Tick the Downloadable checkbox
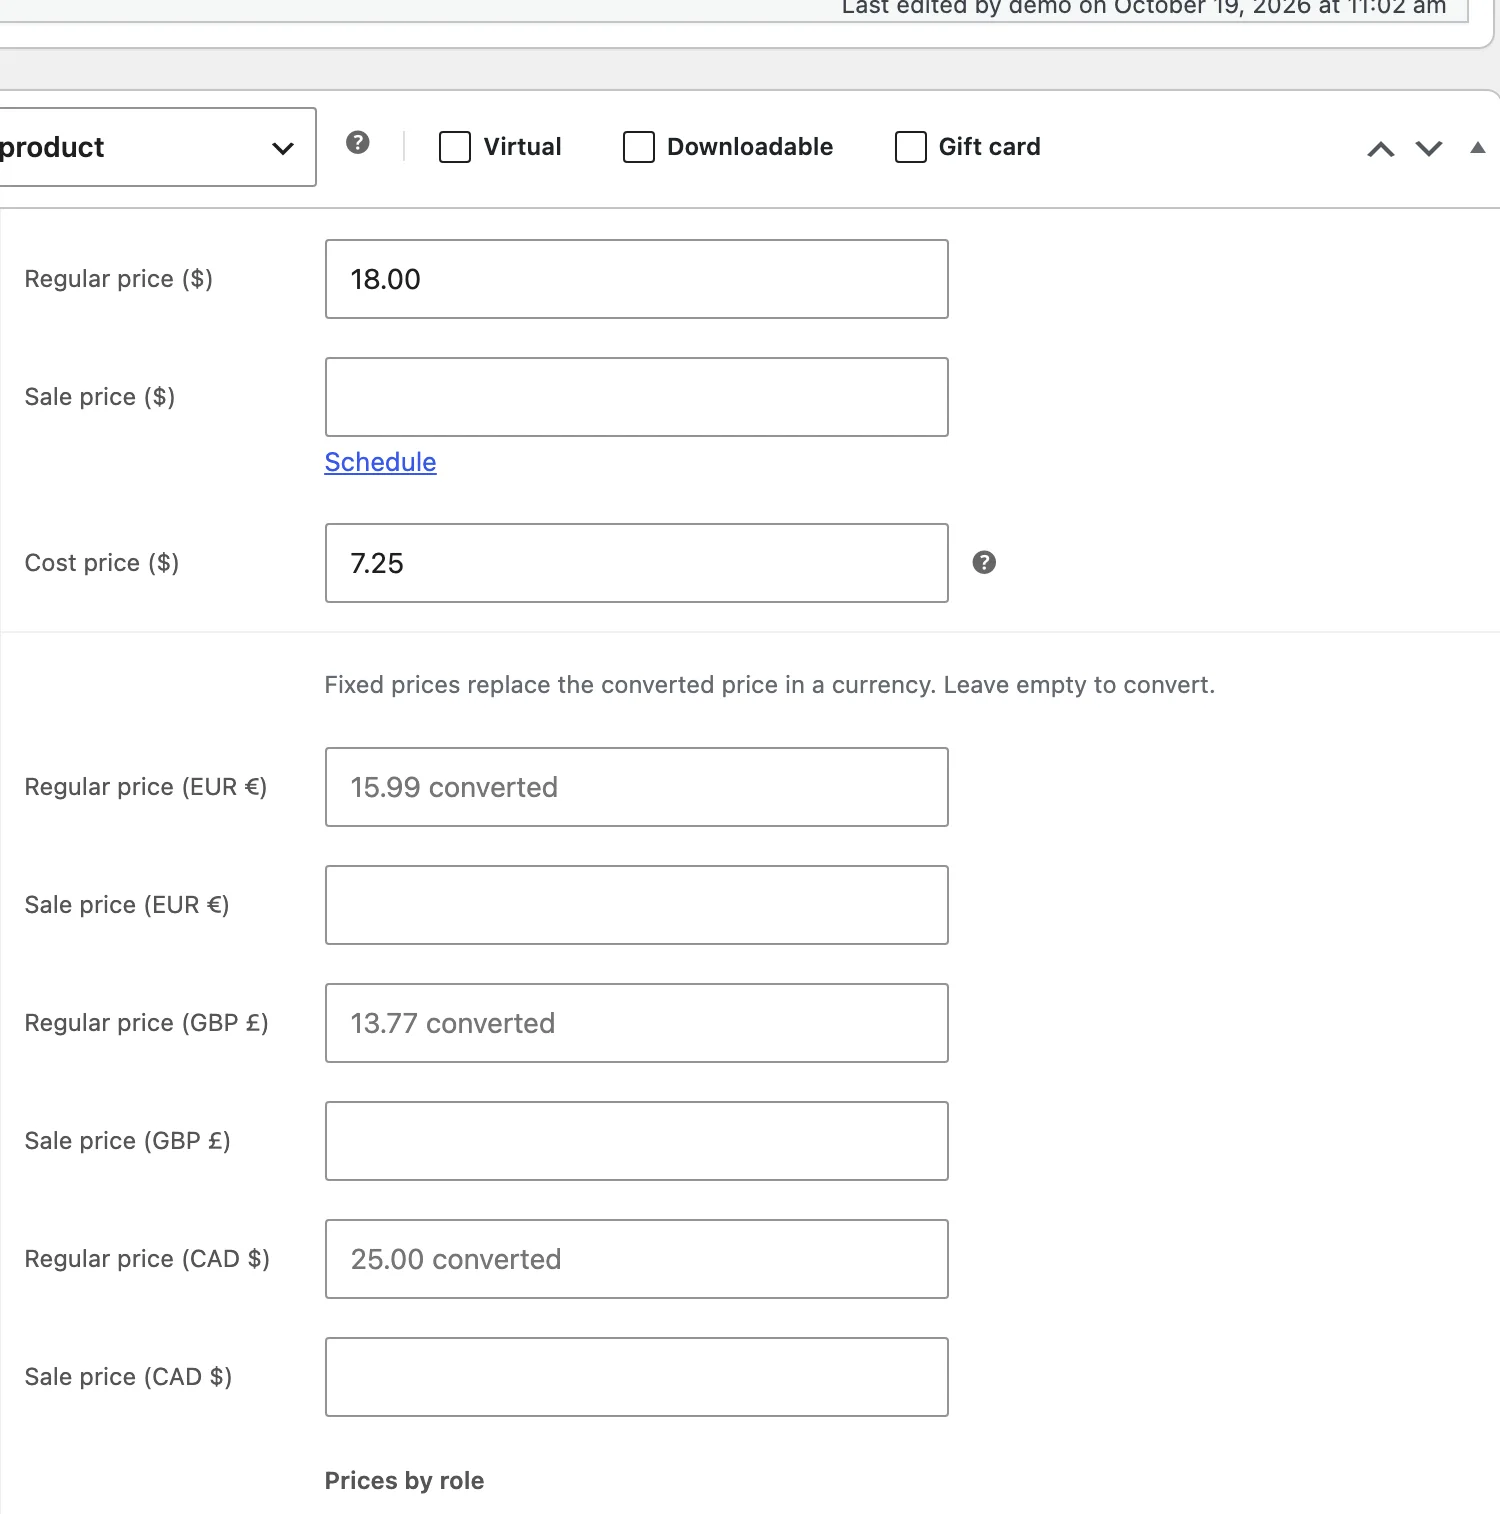This screenshot has height=1514, width=1500. tap(639, 147)
